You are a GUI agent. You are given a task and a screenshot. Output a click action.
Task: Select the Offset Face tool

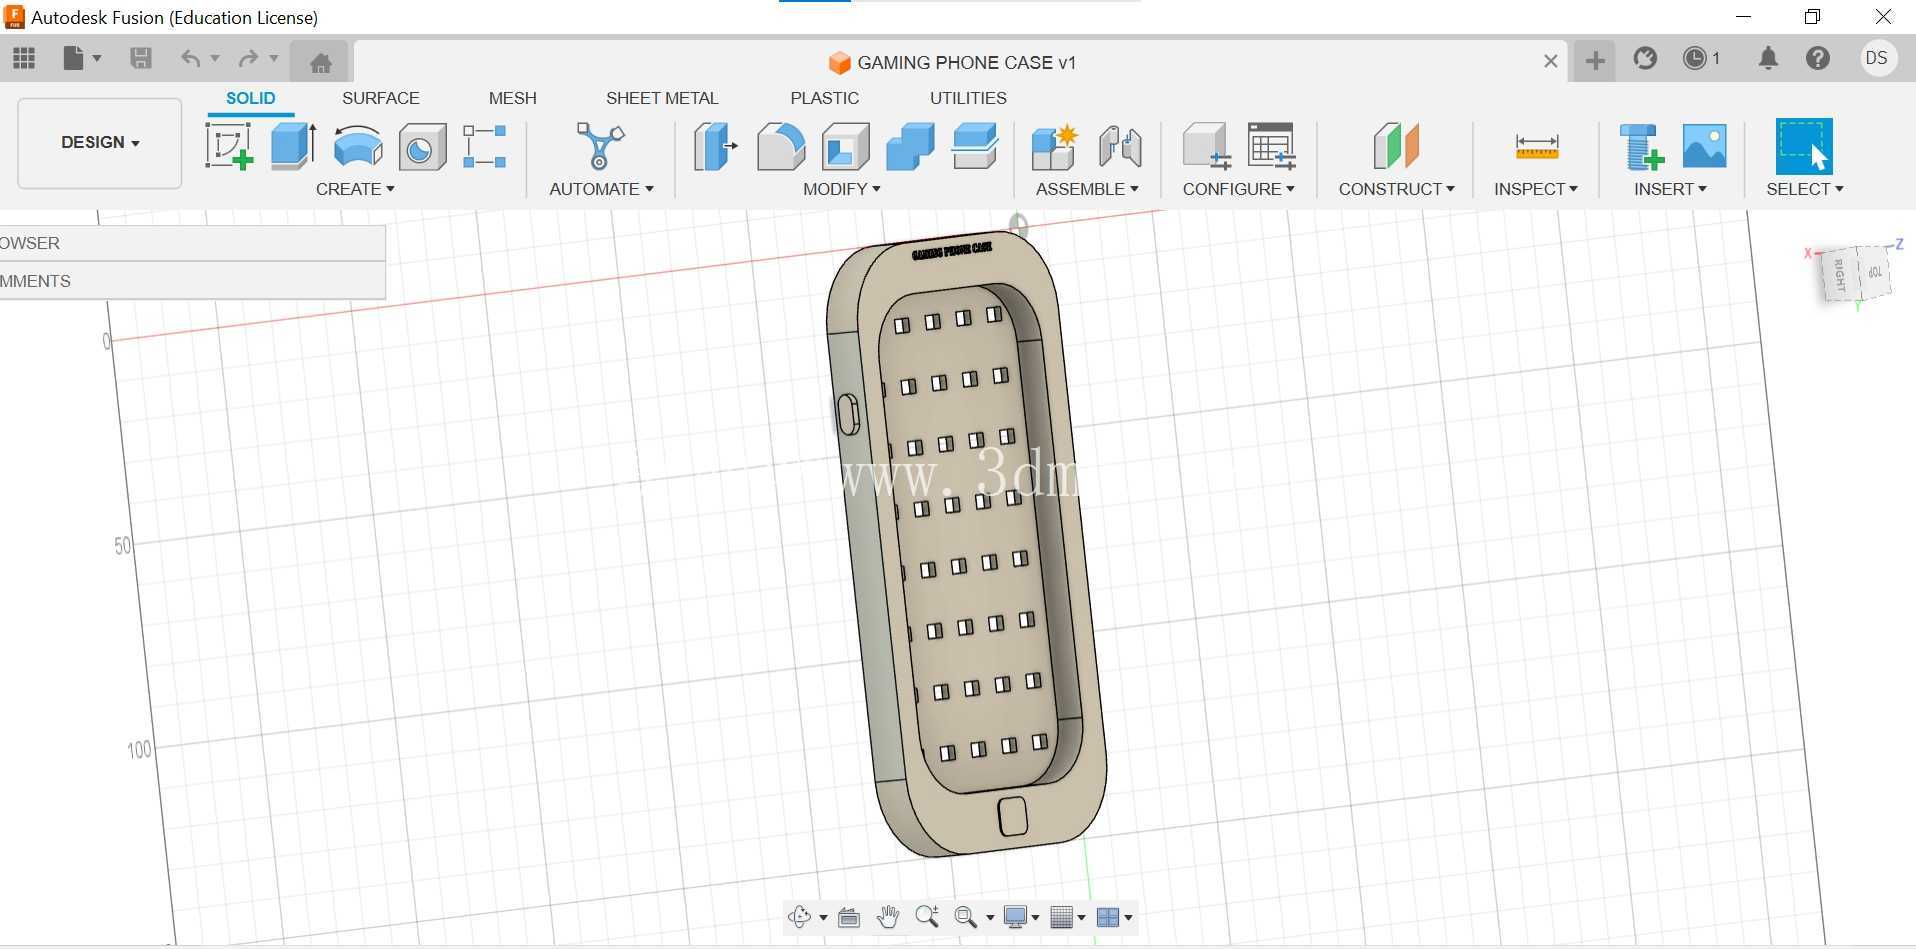(975, 146)
